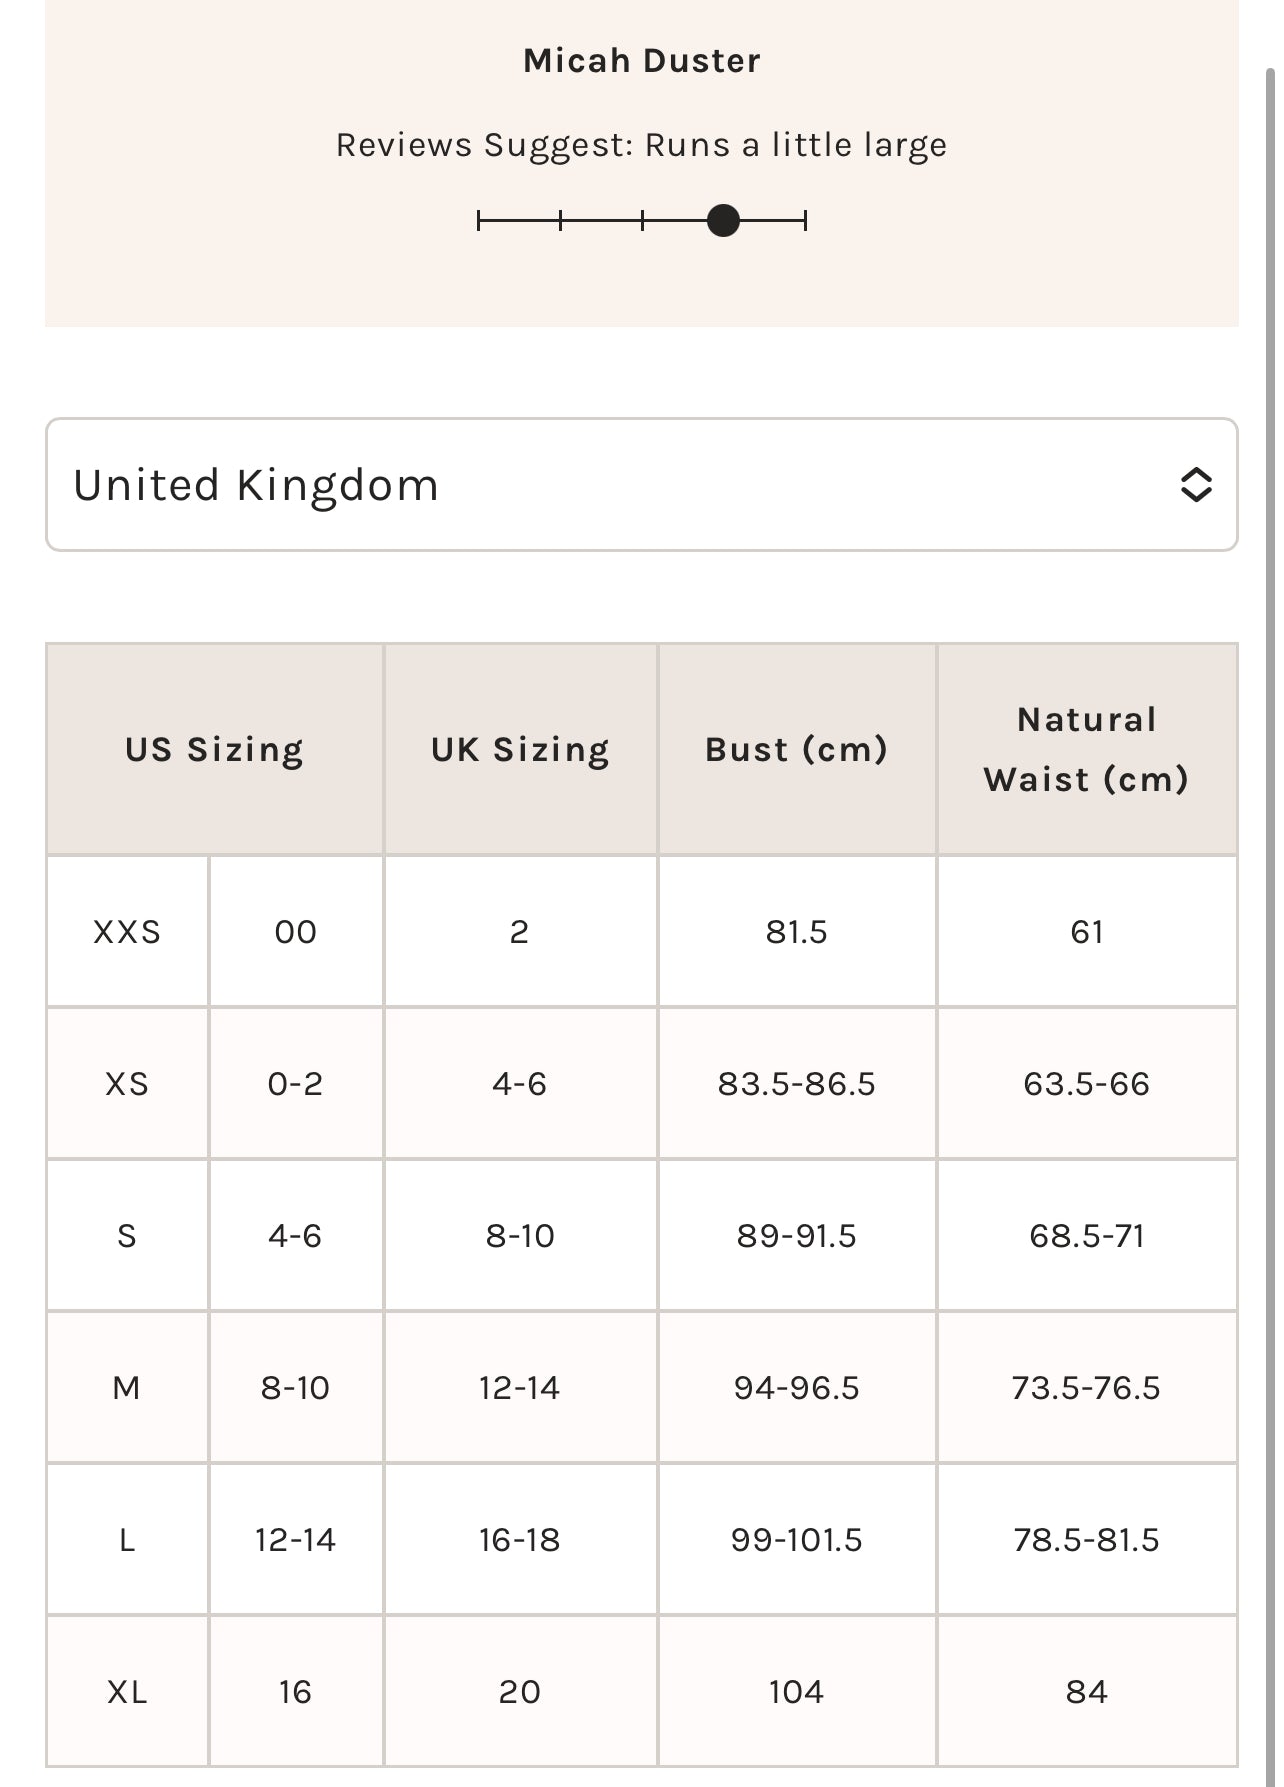Click the Micah Duster title
This screenshot has height=1787, width=1284.
pos(642,61)
